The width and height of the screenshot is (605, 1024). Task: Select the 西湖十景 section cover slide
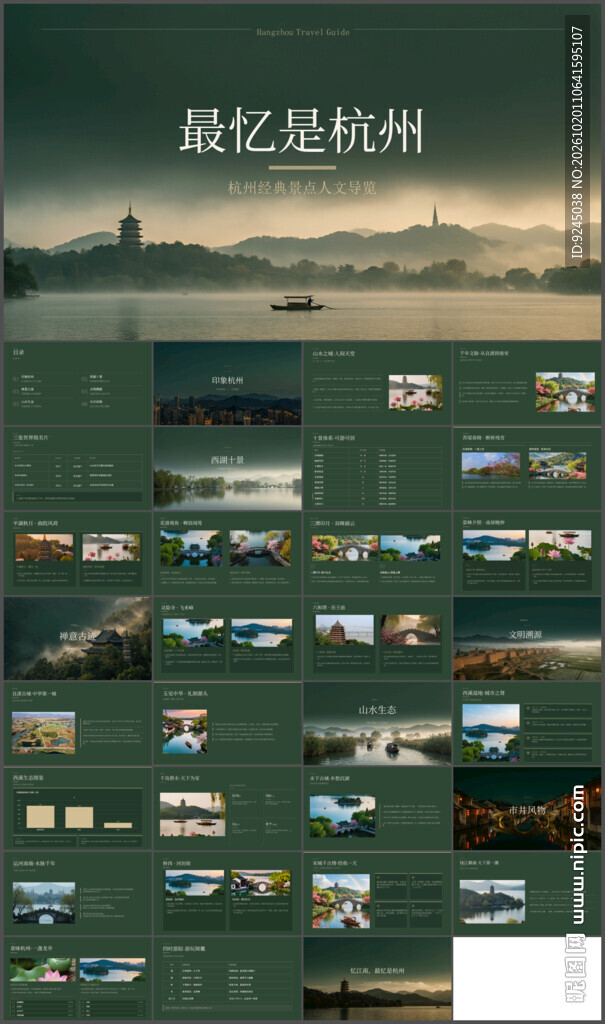227,468
